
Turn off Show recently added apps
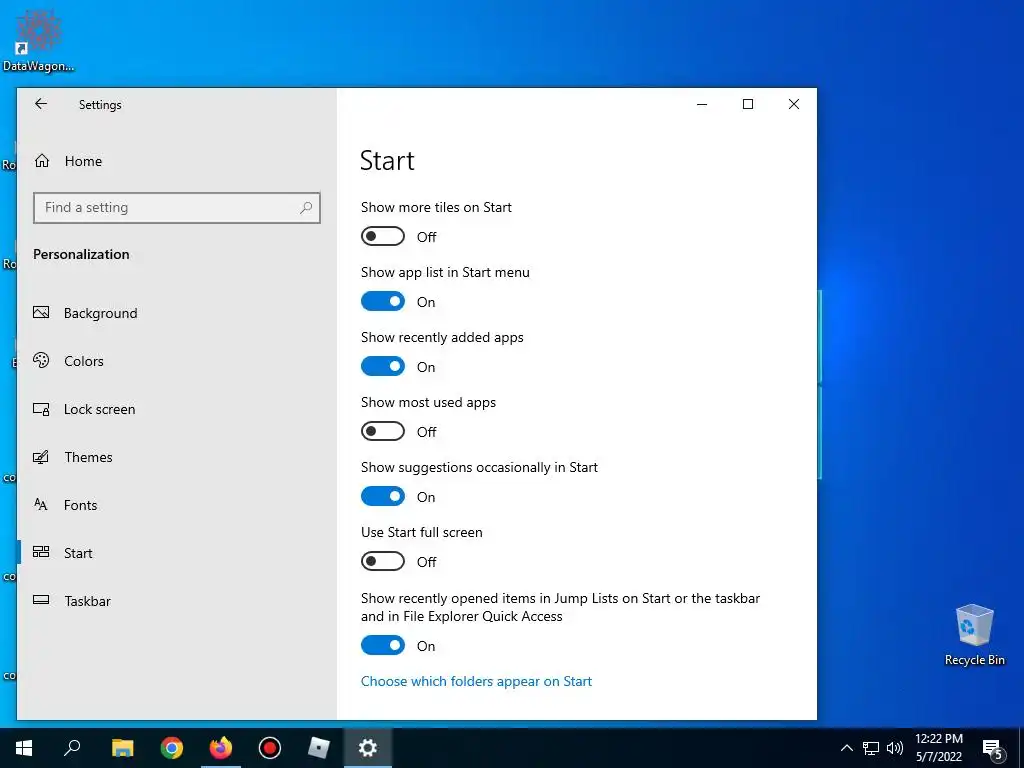pyautogui.click(x=383, y=366)
